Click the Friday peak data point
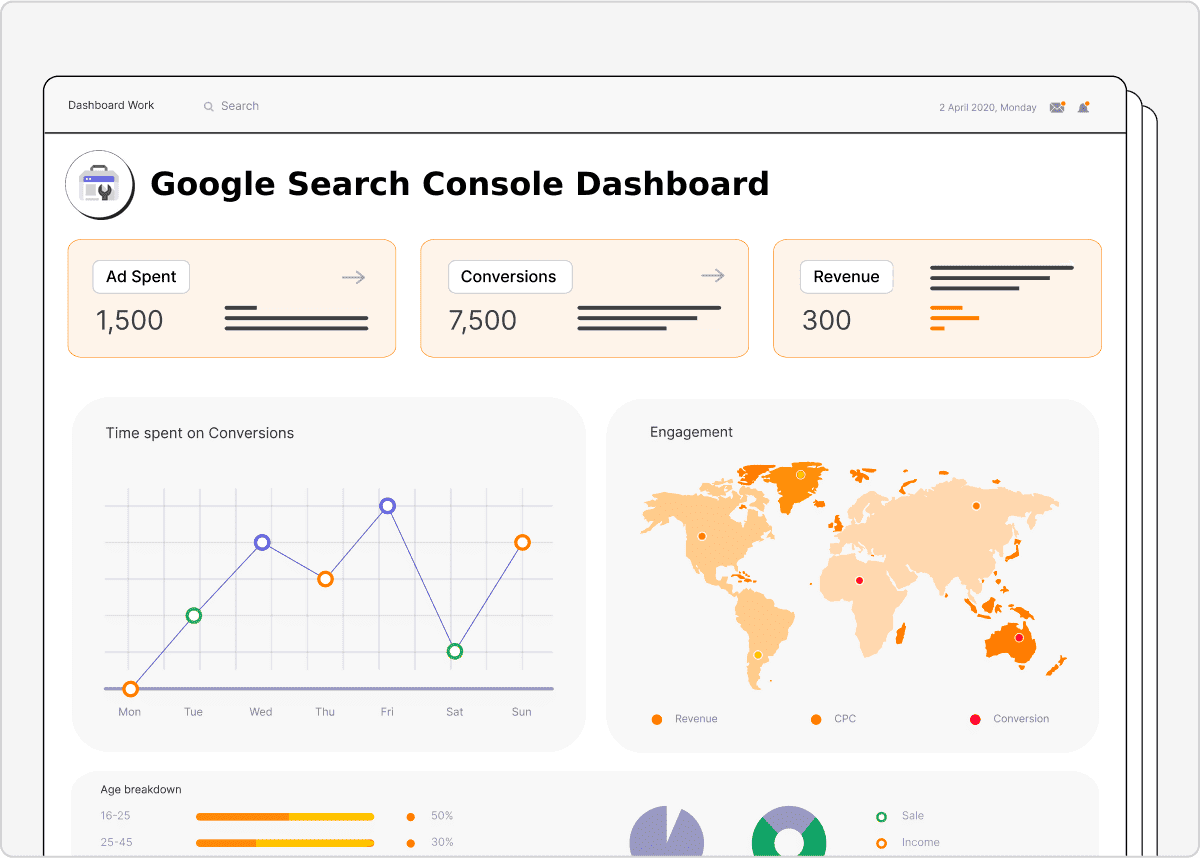1200x858 pixels. pos(388,506)
